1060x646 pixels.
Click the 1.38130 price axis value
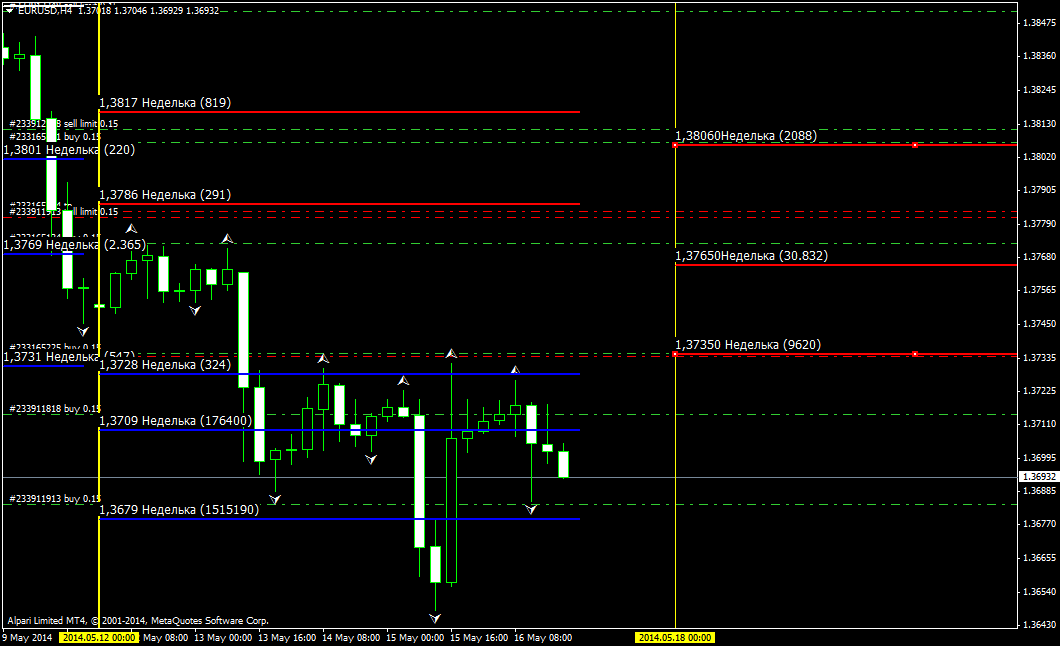pos(1040,124)
